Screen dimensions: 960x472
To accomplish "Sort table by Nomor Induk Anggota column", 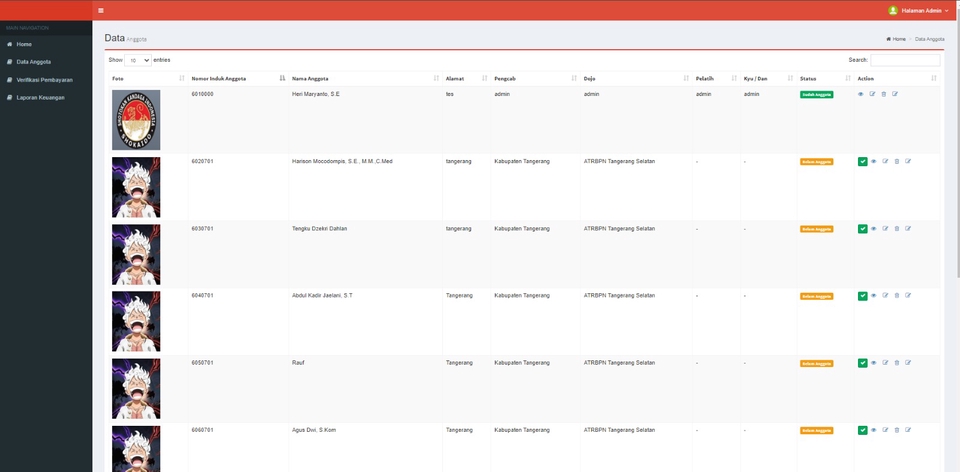I will (238, 78).
